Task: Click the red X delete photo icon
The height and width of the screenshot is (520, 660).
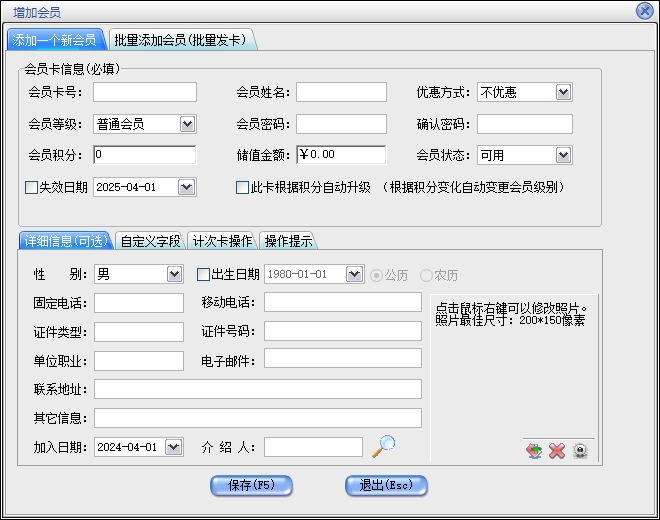Action: coord(557,451)
